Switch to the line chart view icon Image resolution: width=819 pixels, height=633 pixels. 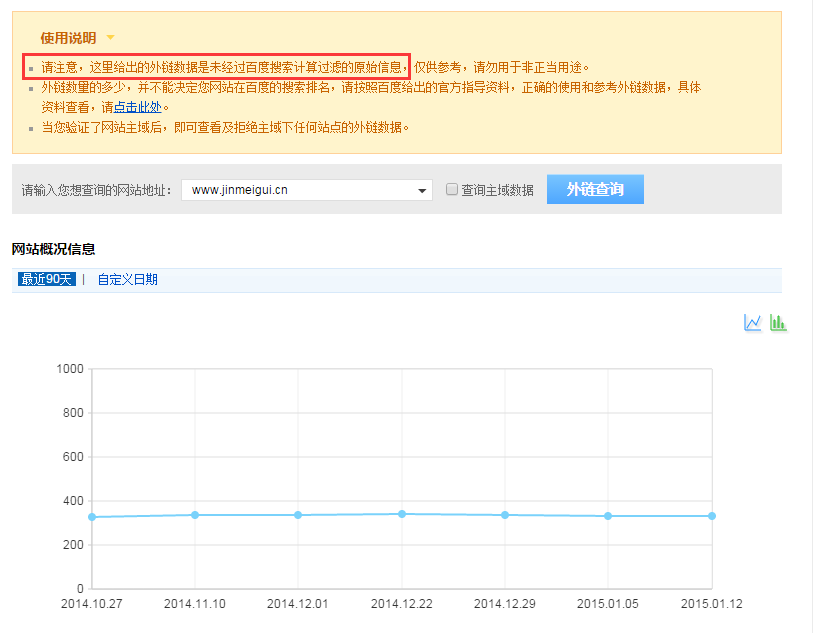(x=753, y=322)
